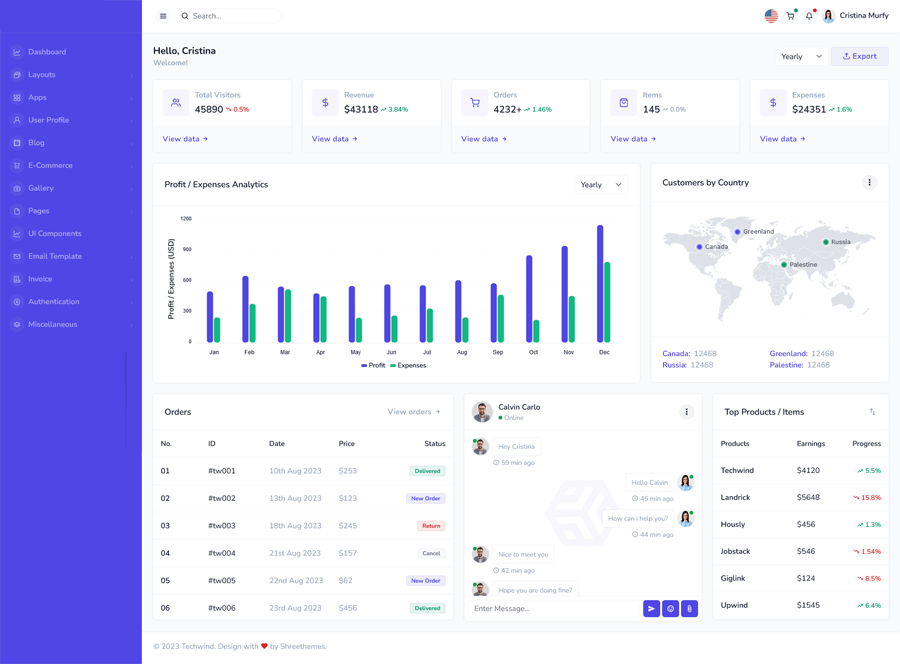This screenshot has width=900, height=664.
Task: Click the Export button
Action: pyautogui.click(x=859, y=57)
